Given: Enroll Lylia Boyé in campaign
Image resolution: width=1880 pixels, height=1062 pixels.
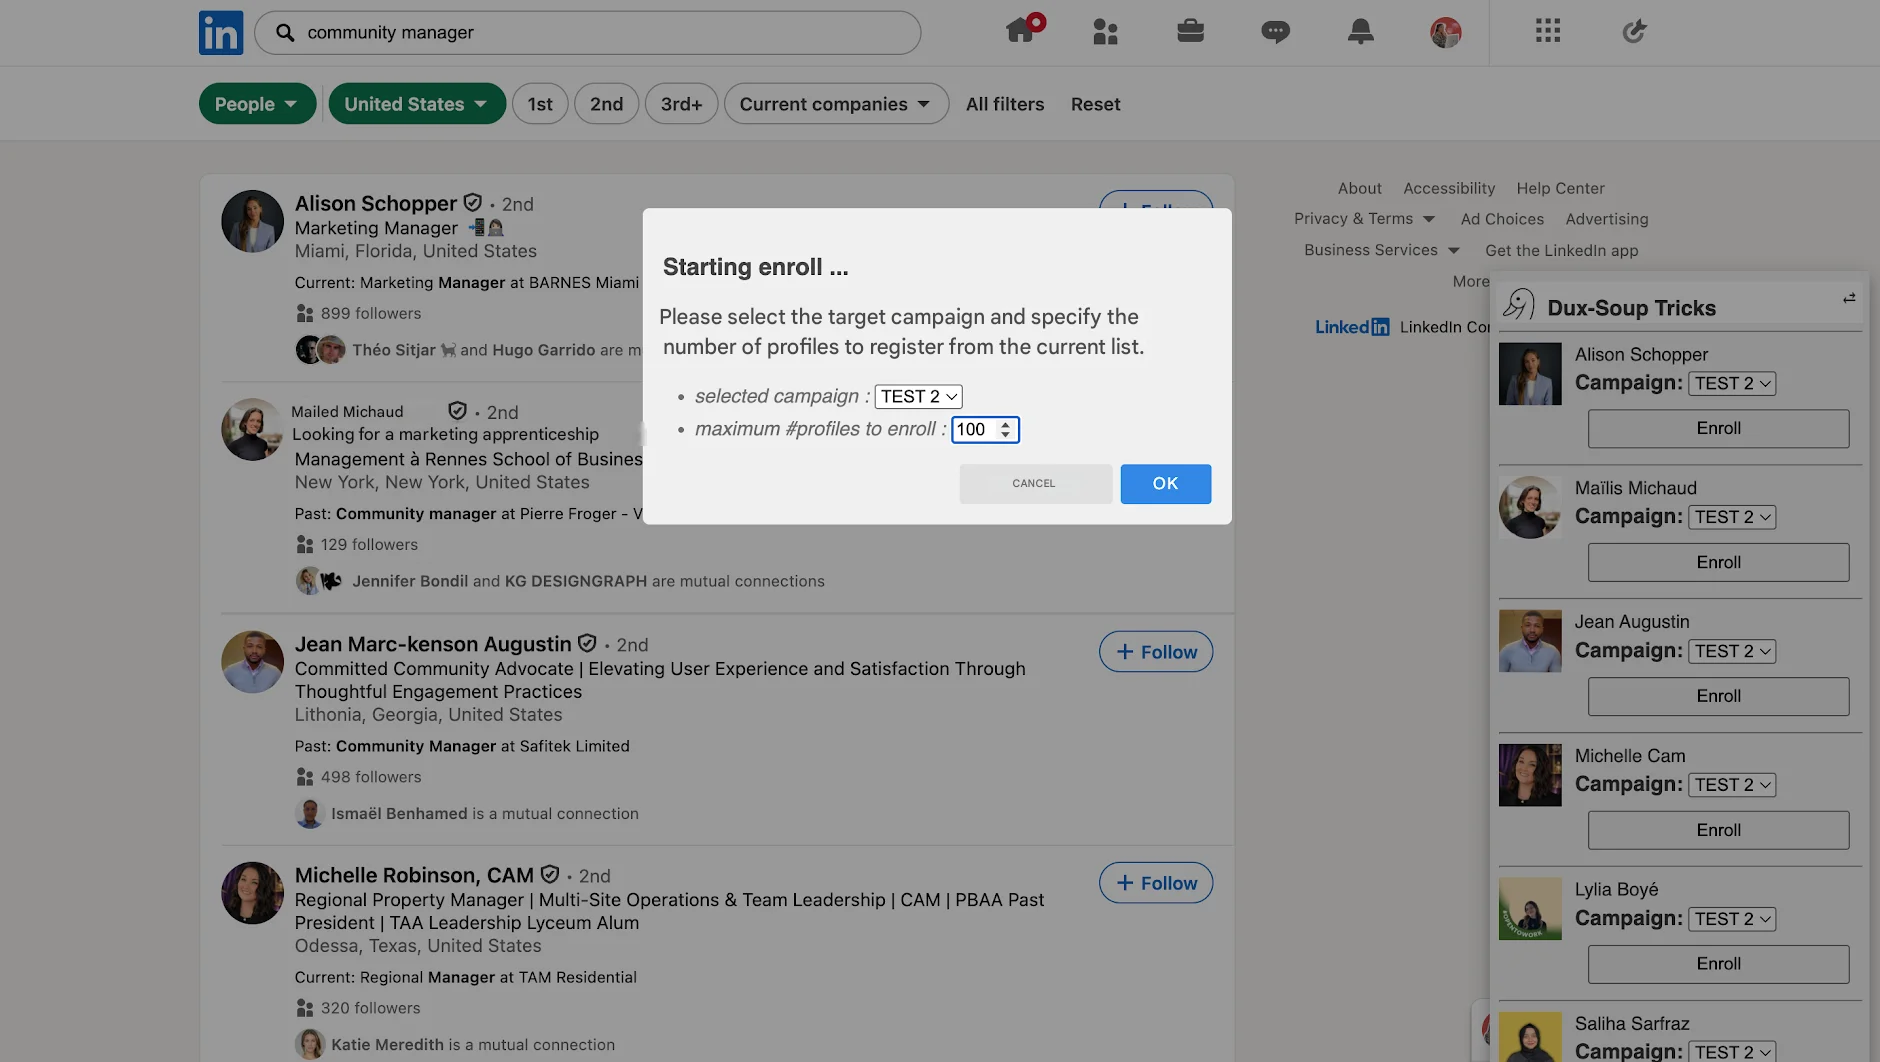Looking at the screenshot, I should pyautogui.click(x=1718, y=964).
